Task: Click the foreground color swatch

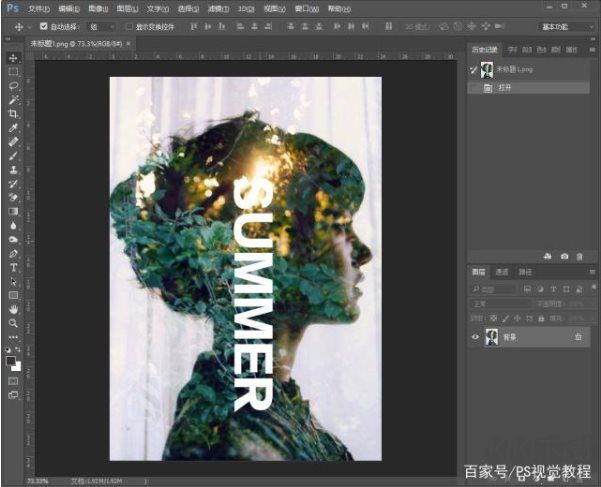Action: click(x=11, y=360)
